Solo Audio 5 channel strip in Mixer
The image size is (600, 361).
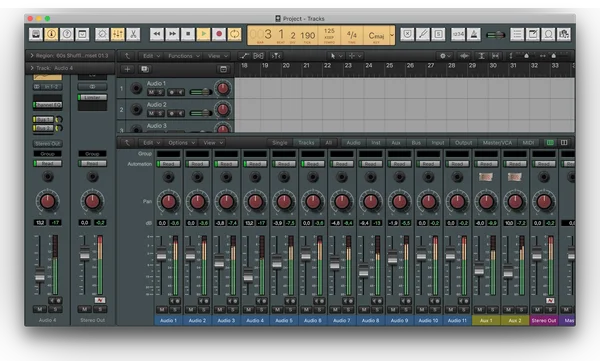coord(290,310)
